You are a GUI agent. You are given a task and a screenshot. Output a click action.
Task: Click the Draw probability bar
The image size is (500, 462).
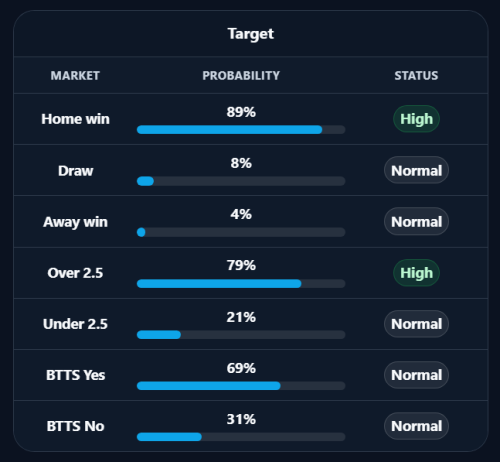click(241, 181)
